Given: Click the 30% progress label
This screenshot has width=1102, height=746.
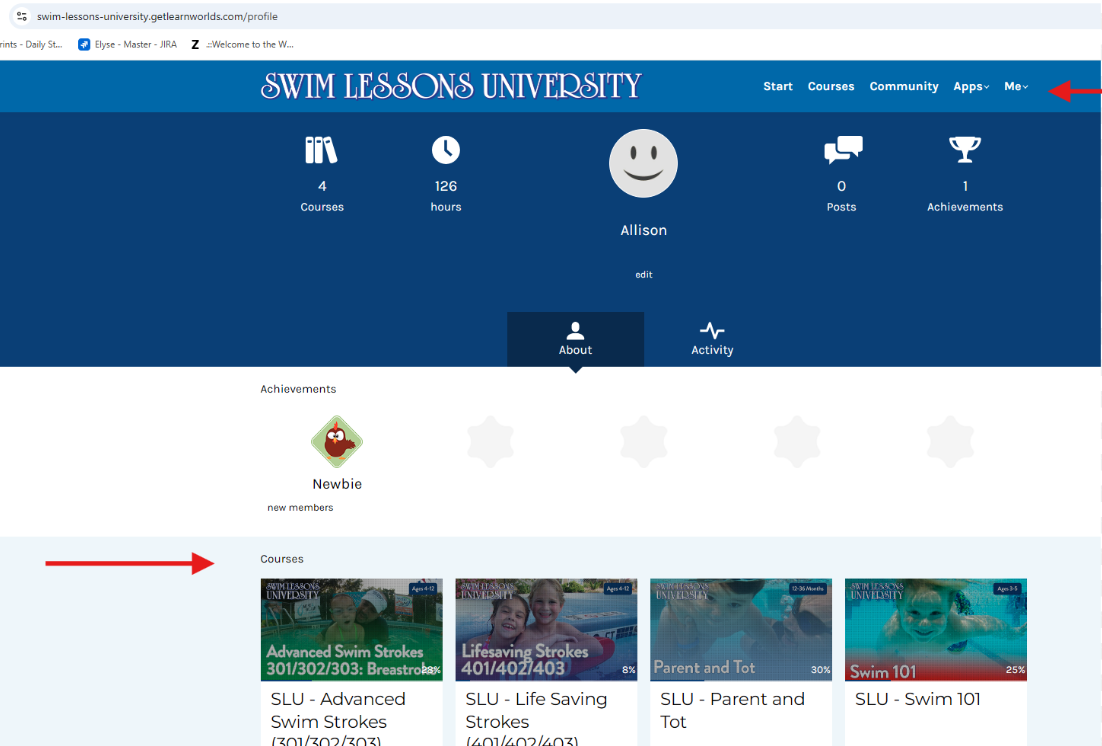Looking at the screenshot, I should coord(820,670).
